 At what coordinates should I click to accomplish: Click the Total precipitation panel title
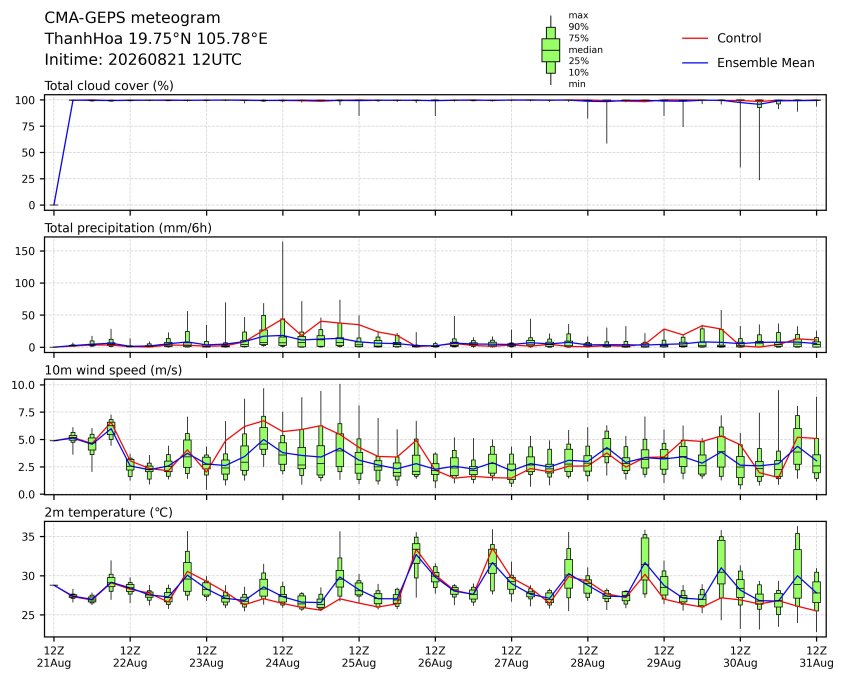click(x=128, y=228)
